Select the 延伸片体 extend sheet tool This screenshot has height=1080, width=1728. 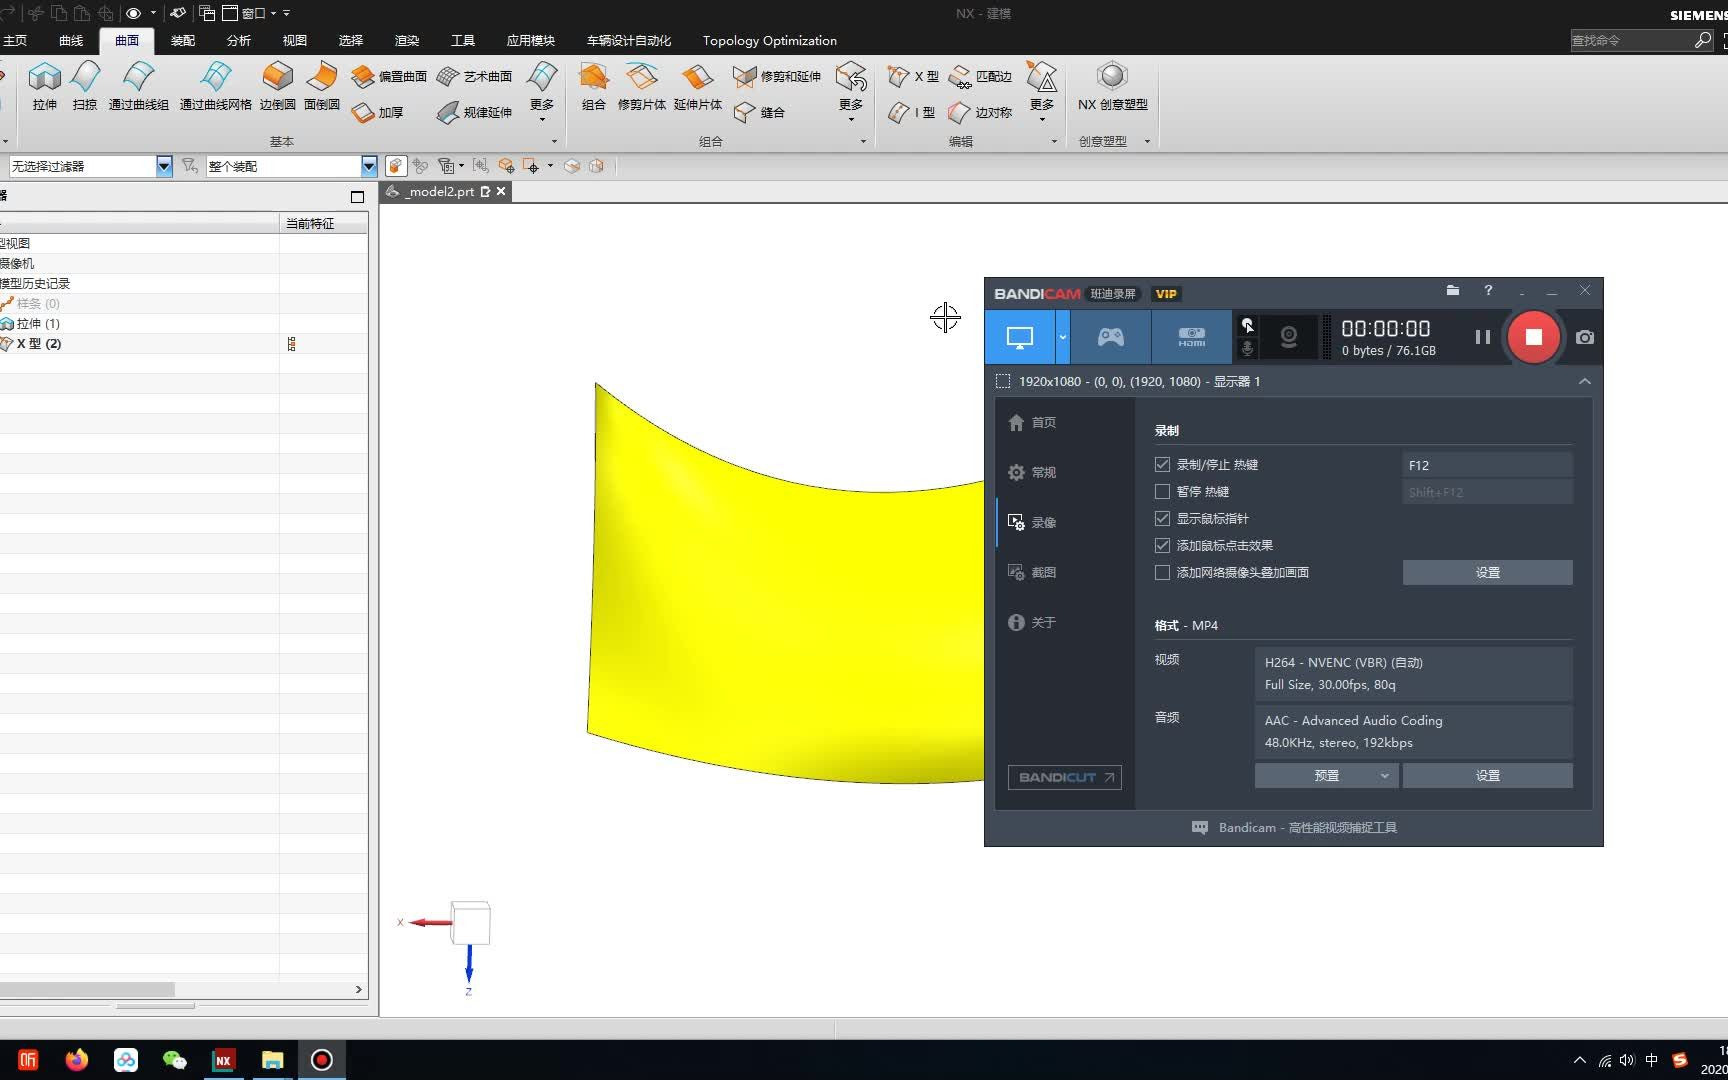click(x=697, y=86)
